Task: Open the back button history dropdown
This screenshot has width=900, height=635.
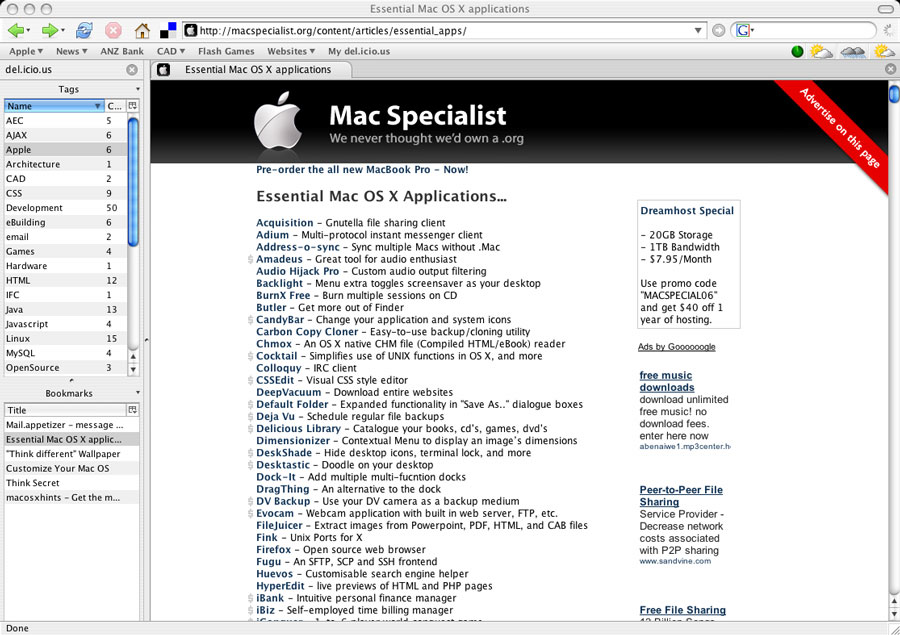Action: click(x=29, y=30)
